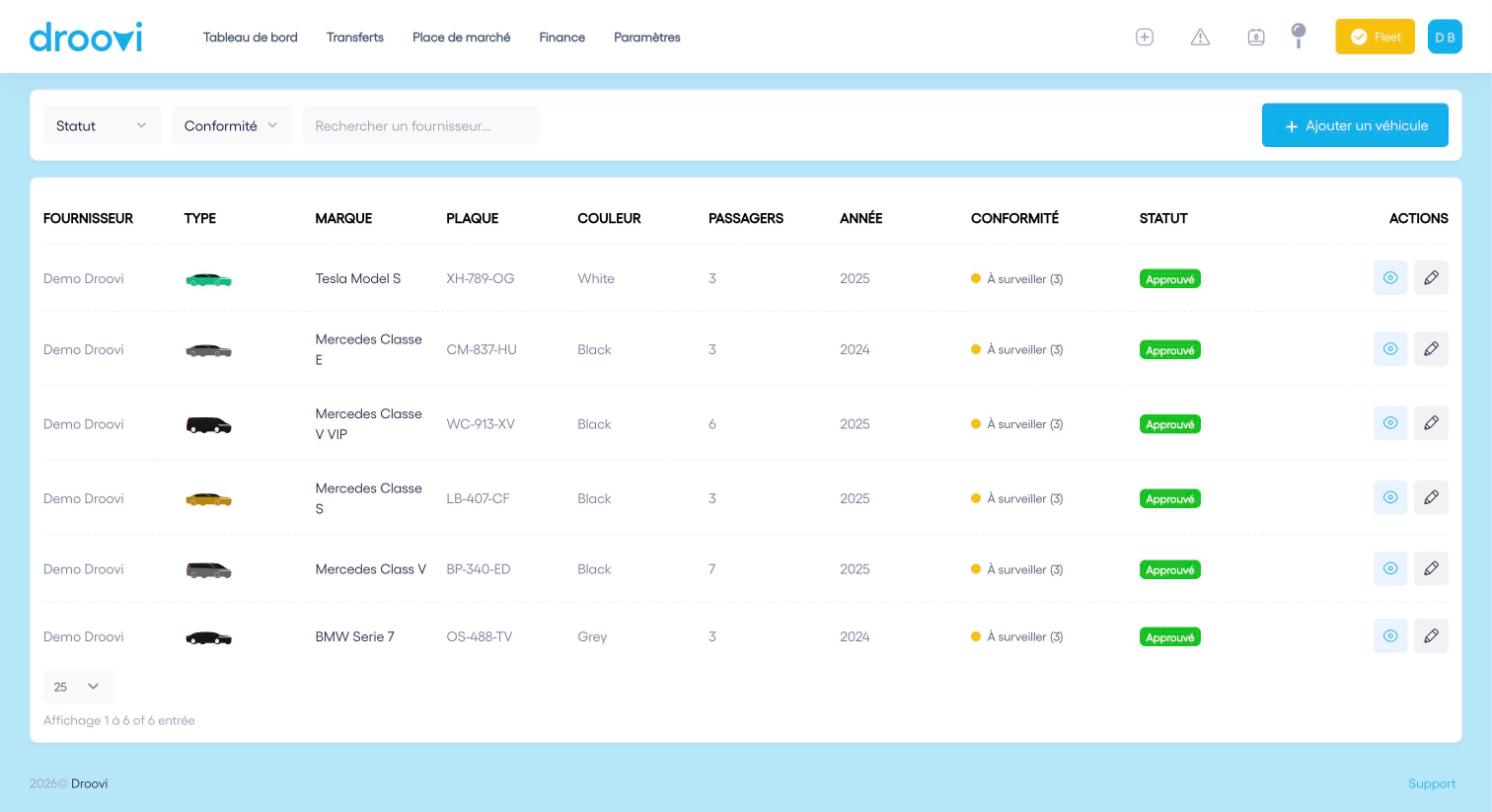Image resolution: width=1492 pixels, height=812 pixels.
Task: Click the map pin icon
Action: (1299, 36)
